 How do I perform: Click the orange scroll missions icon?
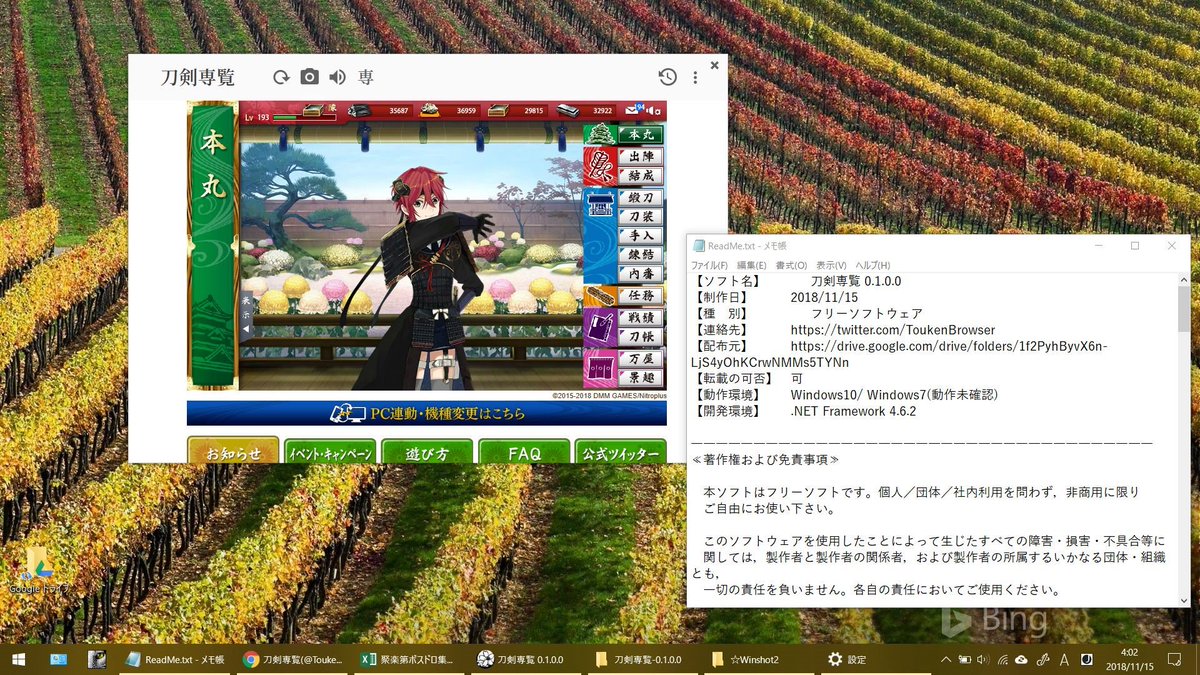[x=600, y=296]
